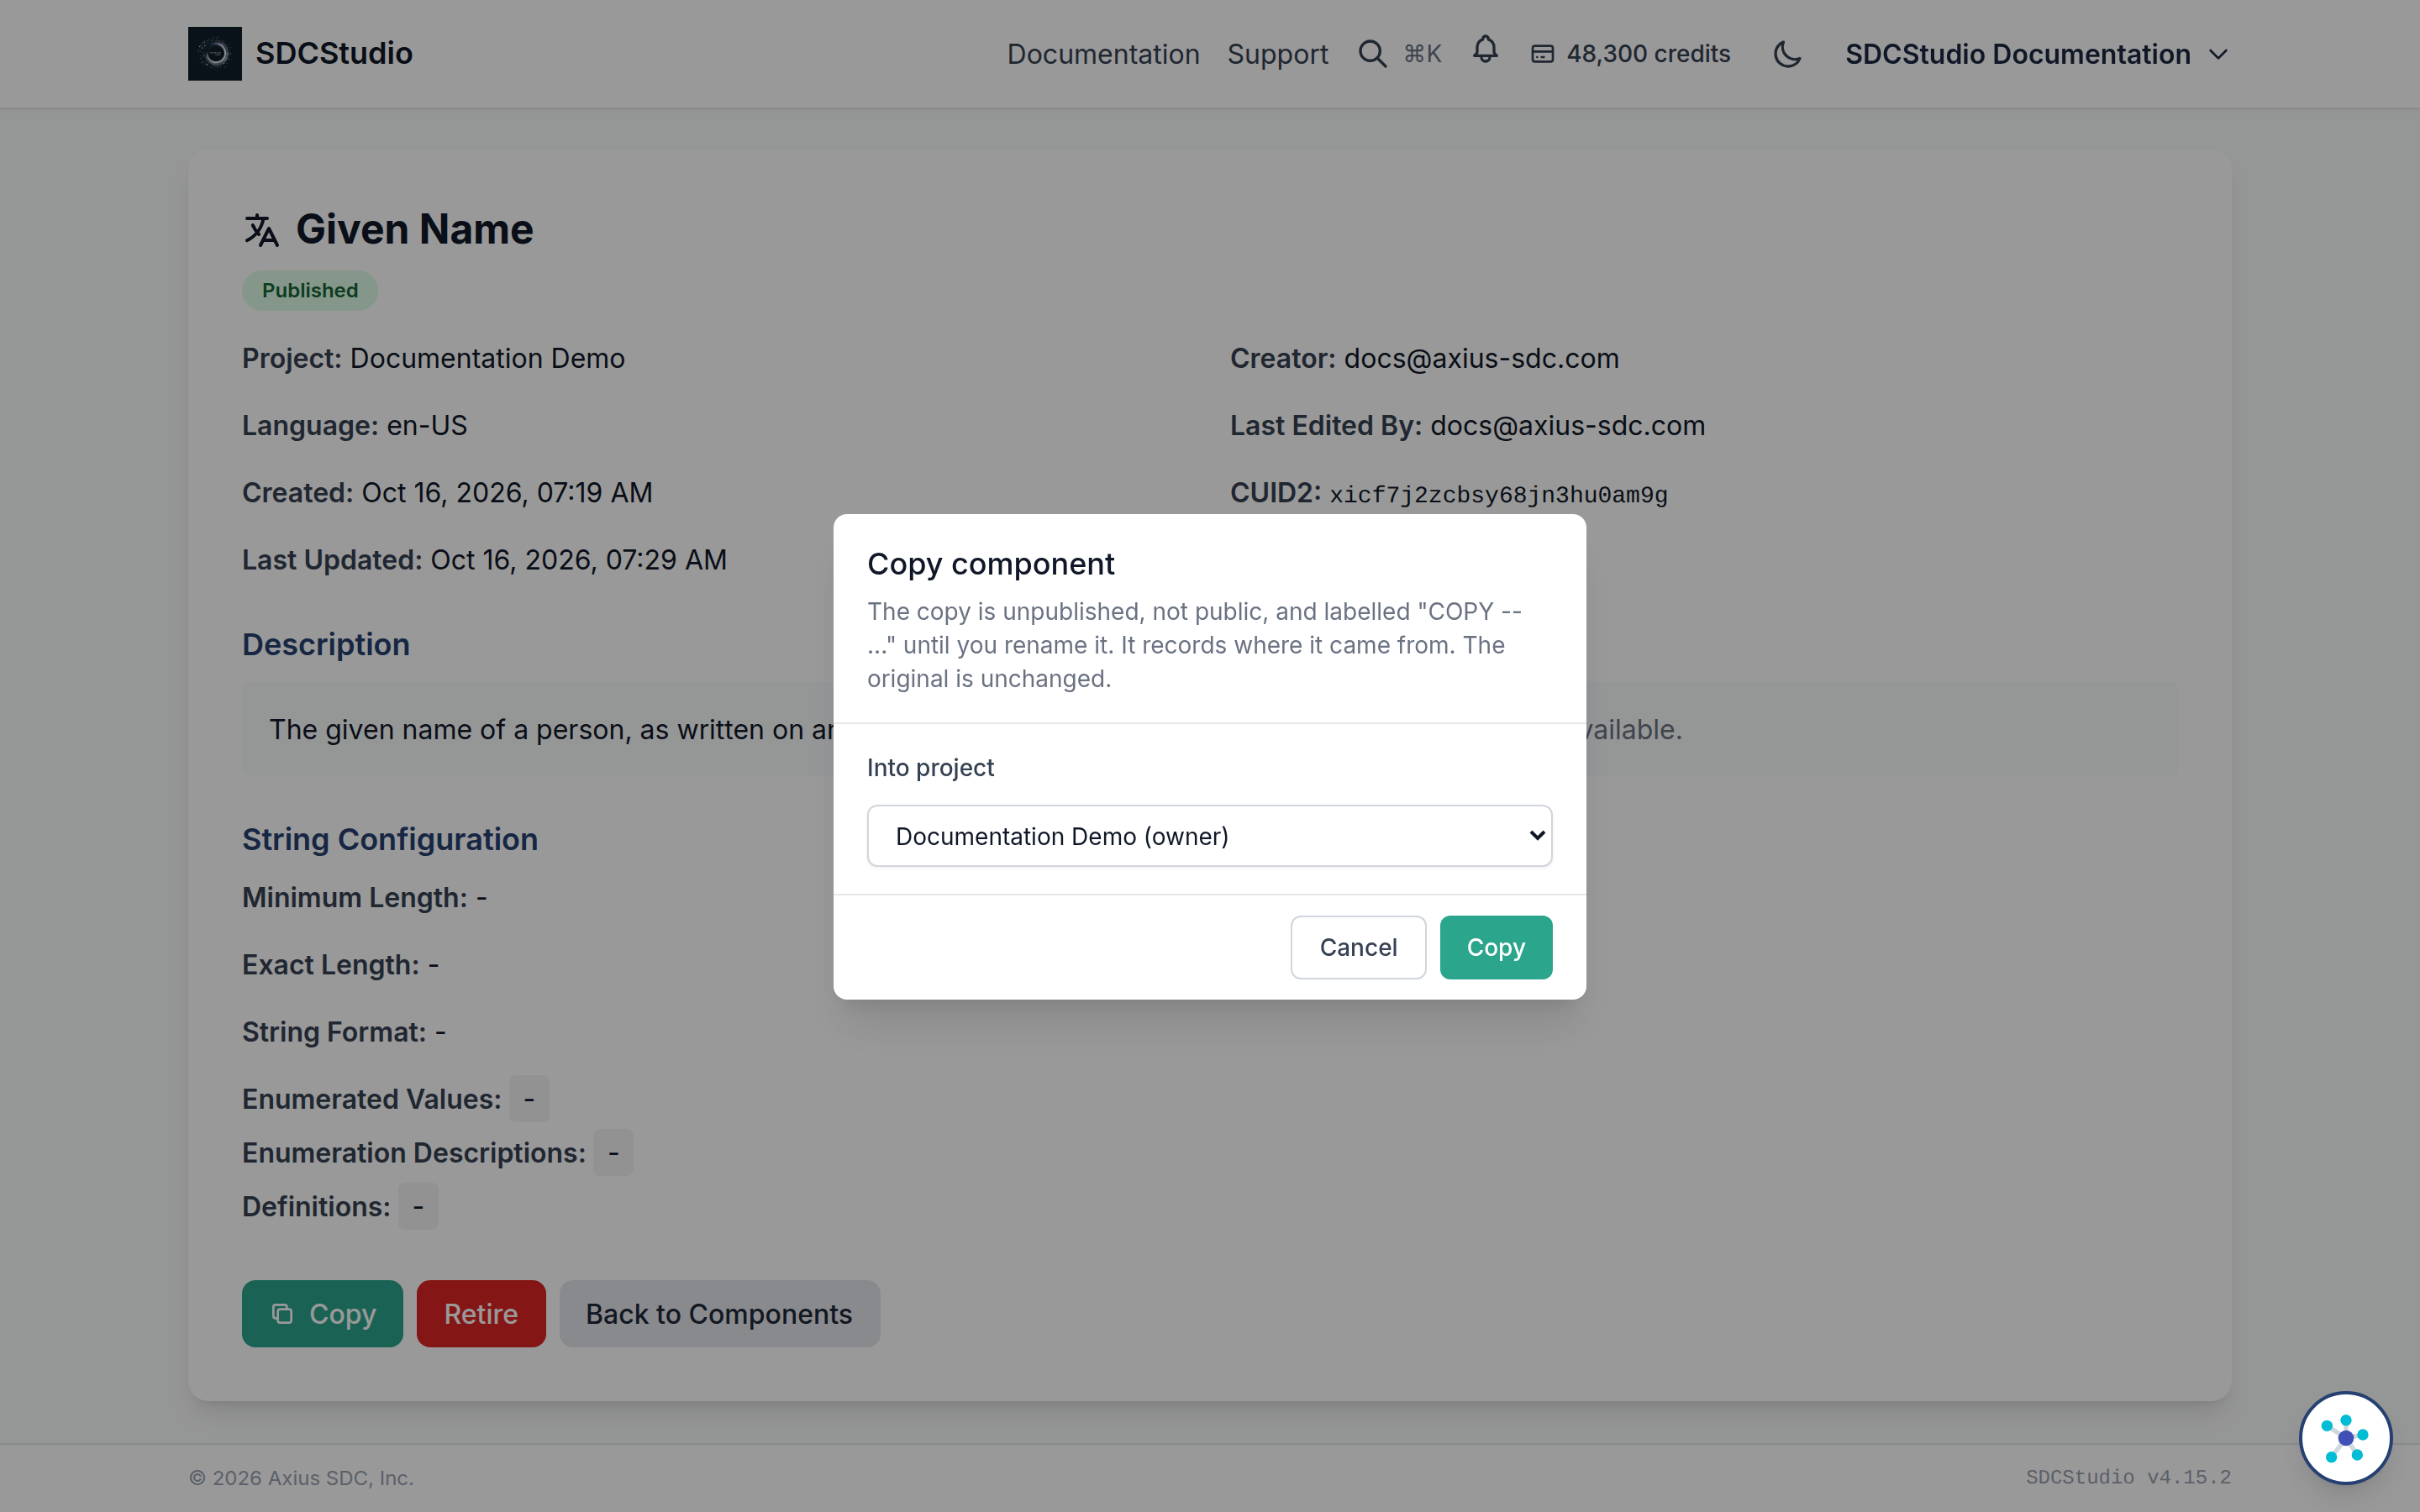Viewport: 2420px width, 1512px height.
Task: Click the credits card icon
Action: pos(1542,54)
